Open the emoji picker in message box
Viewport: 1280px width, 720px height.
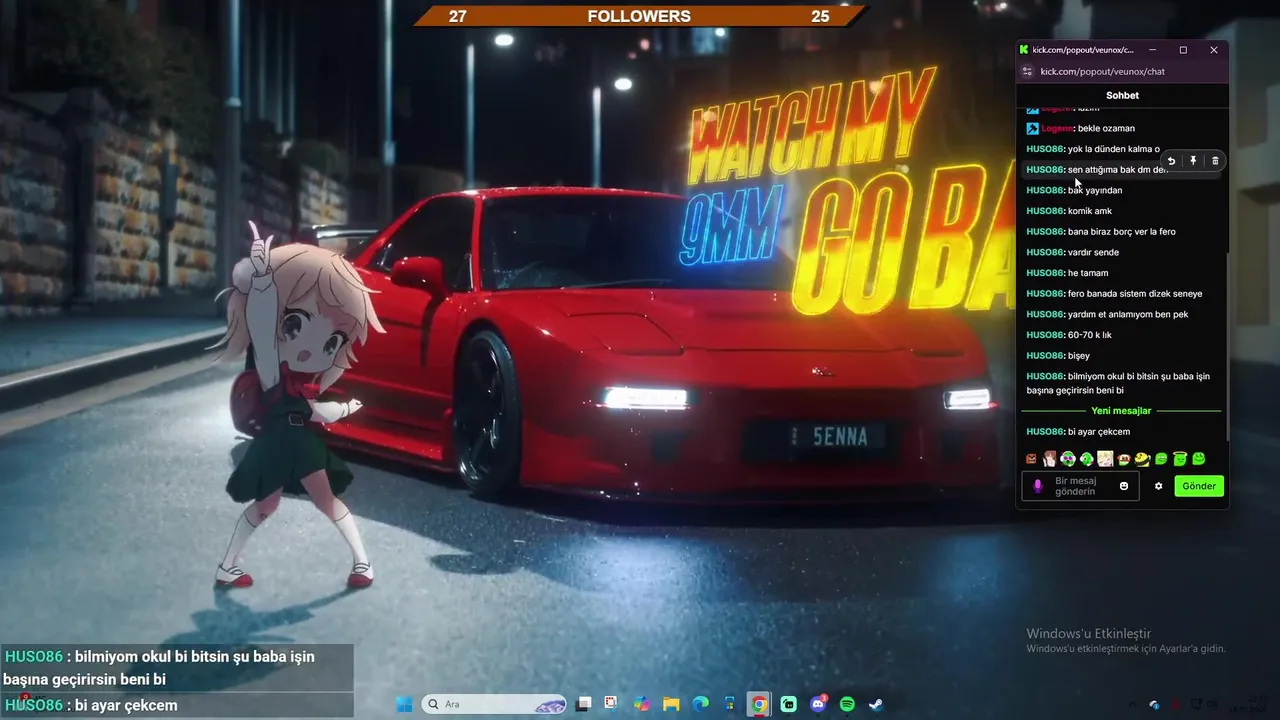(1124, 486)
